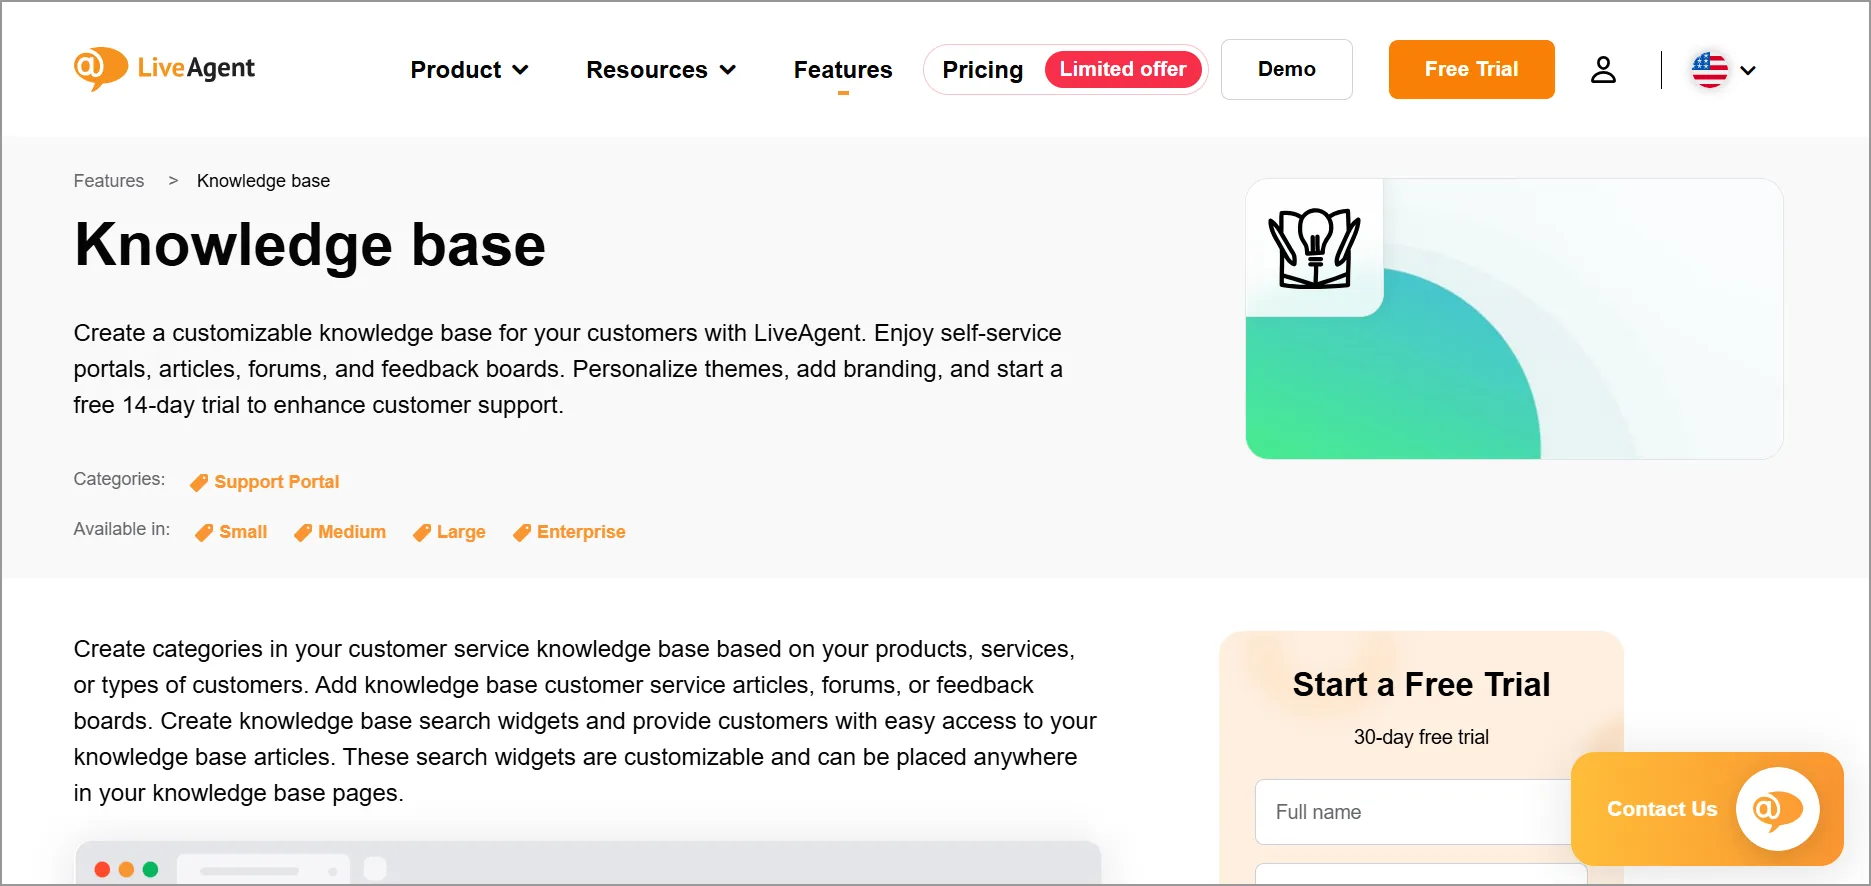This screenshot has width=1871, height=886.
Task: Open the language selector chevron
Action: point(1749,70)
